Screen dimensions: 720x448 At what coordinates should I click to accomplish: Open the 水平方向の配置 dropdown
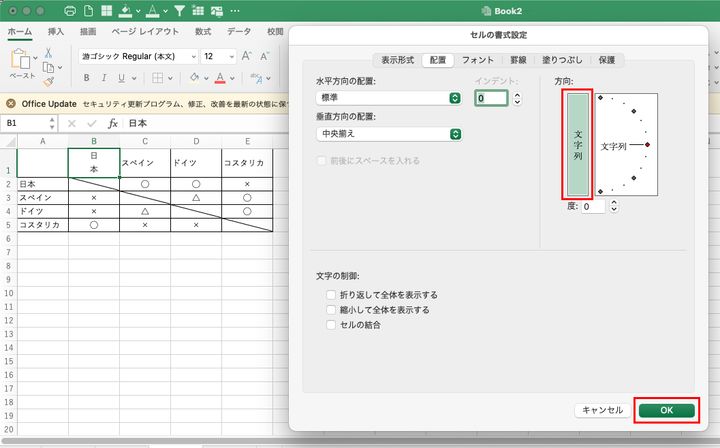pos(388,98)
